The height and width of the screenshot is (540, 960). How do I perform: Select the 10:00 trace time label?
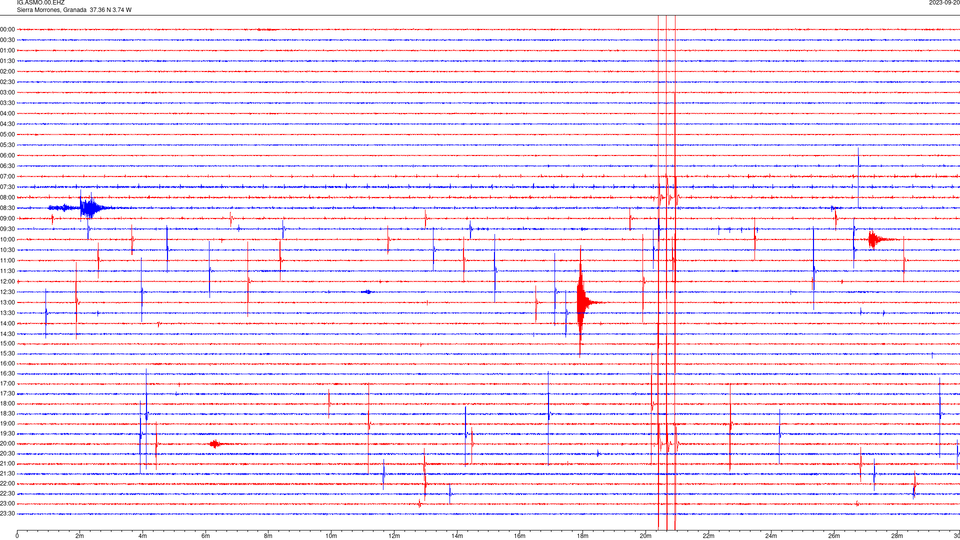7,239
